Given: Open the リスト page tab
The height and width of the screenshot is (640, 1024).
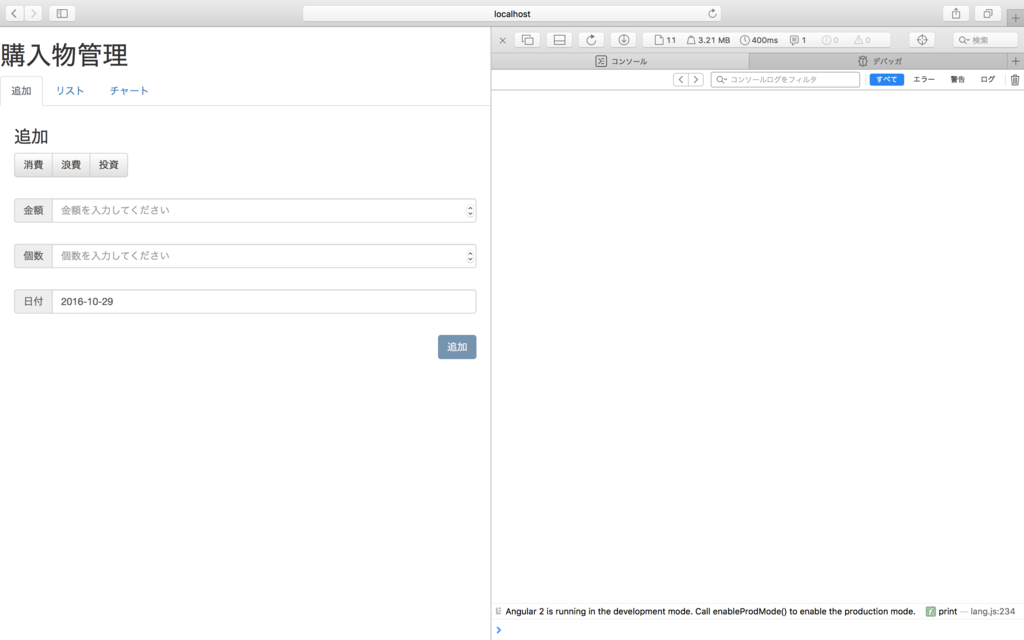Looking at the screenshot, I should 70,91.
